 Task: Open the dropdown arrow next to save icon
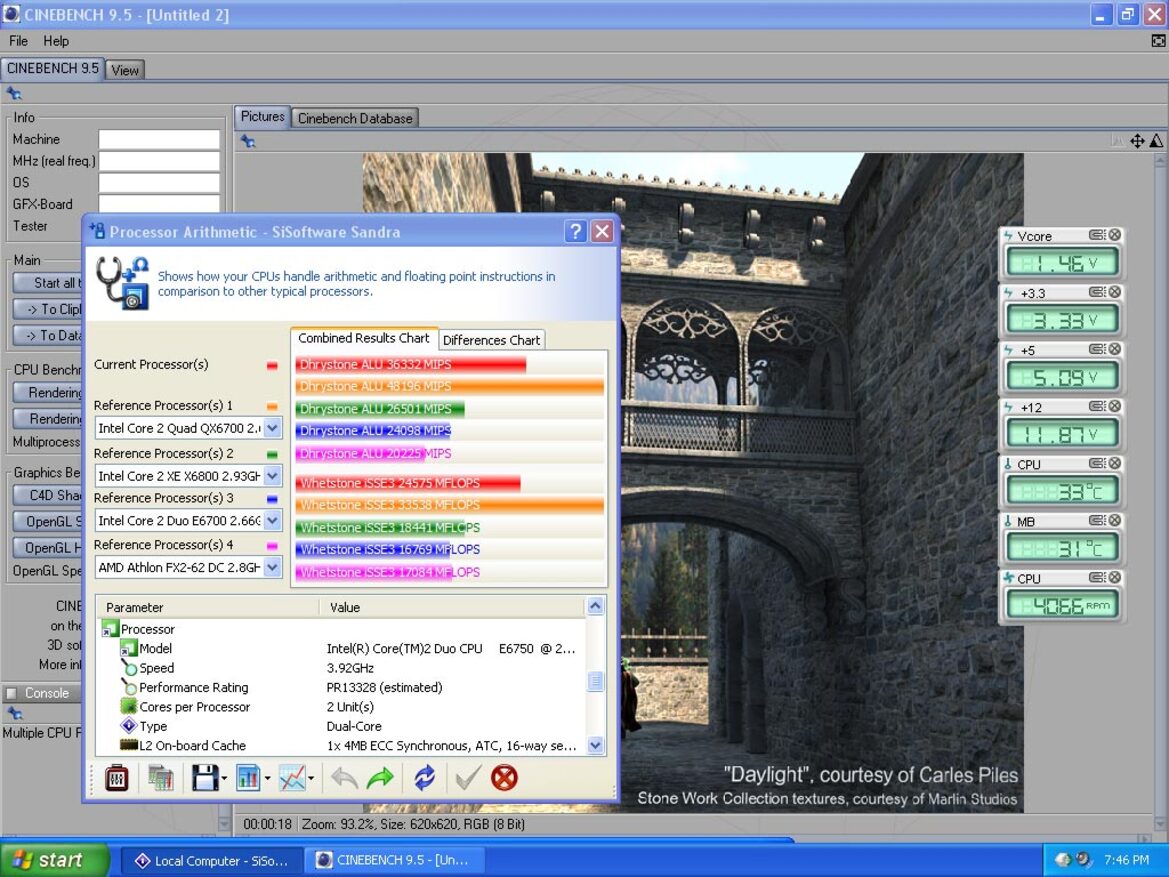(x=224, y=779)
